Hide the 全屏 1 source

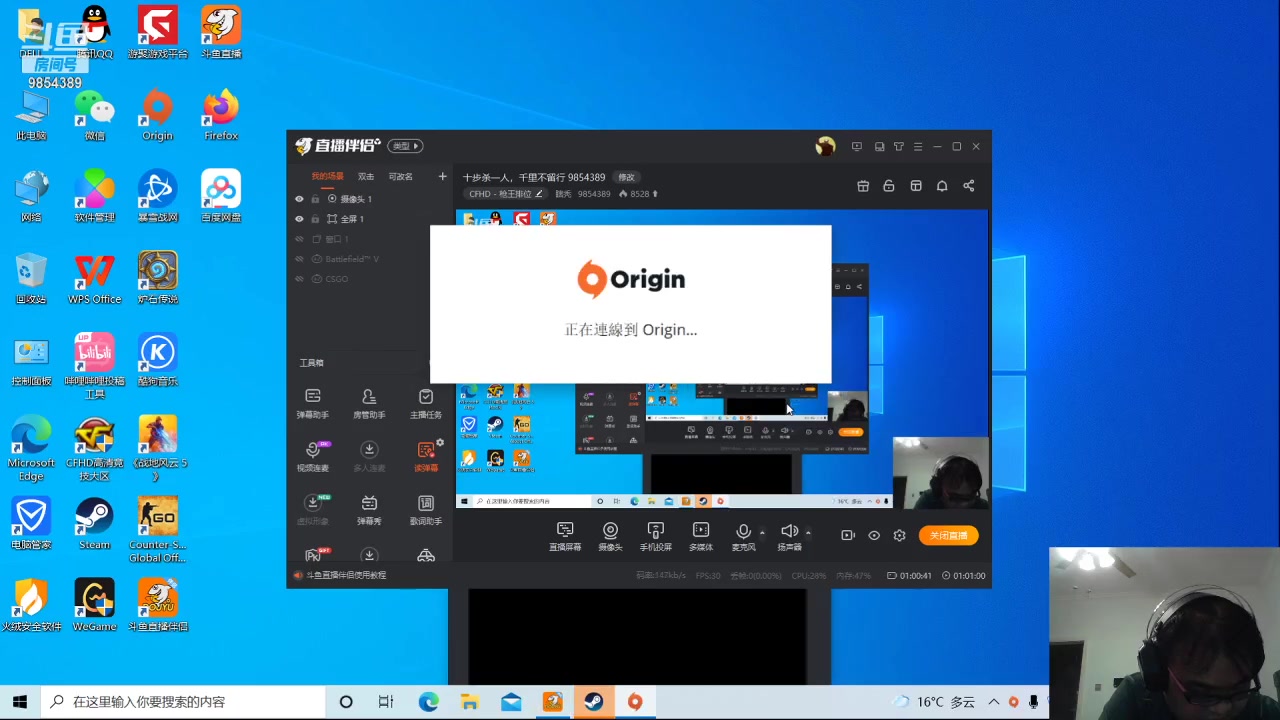(299, 219)
